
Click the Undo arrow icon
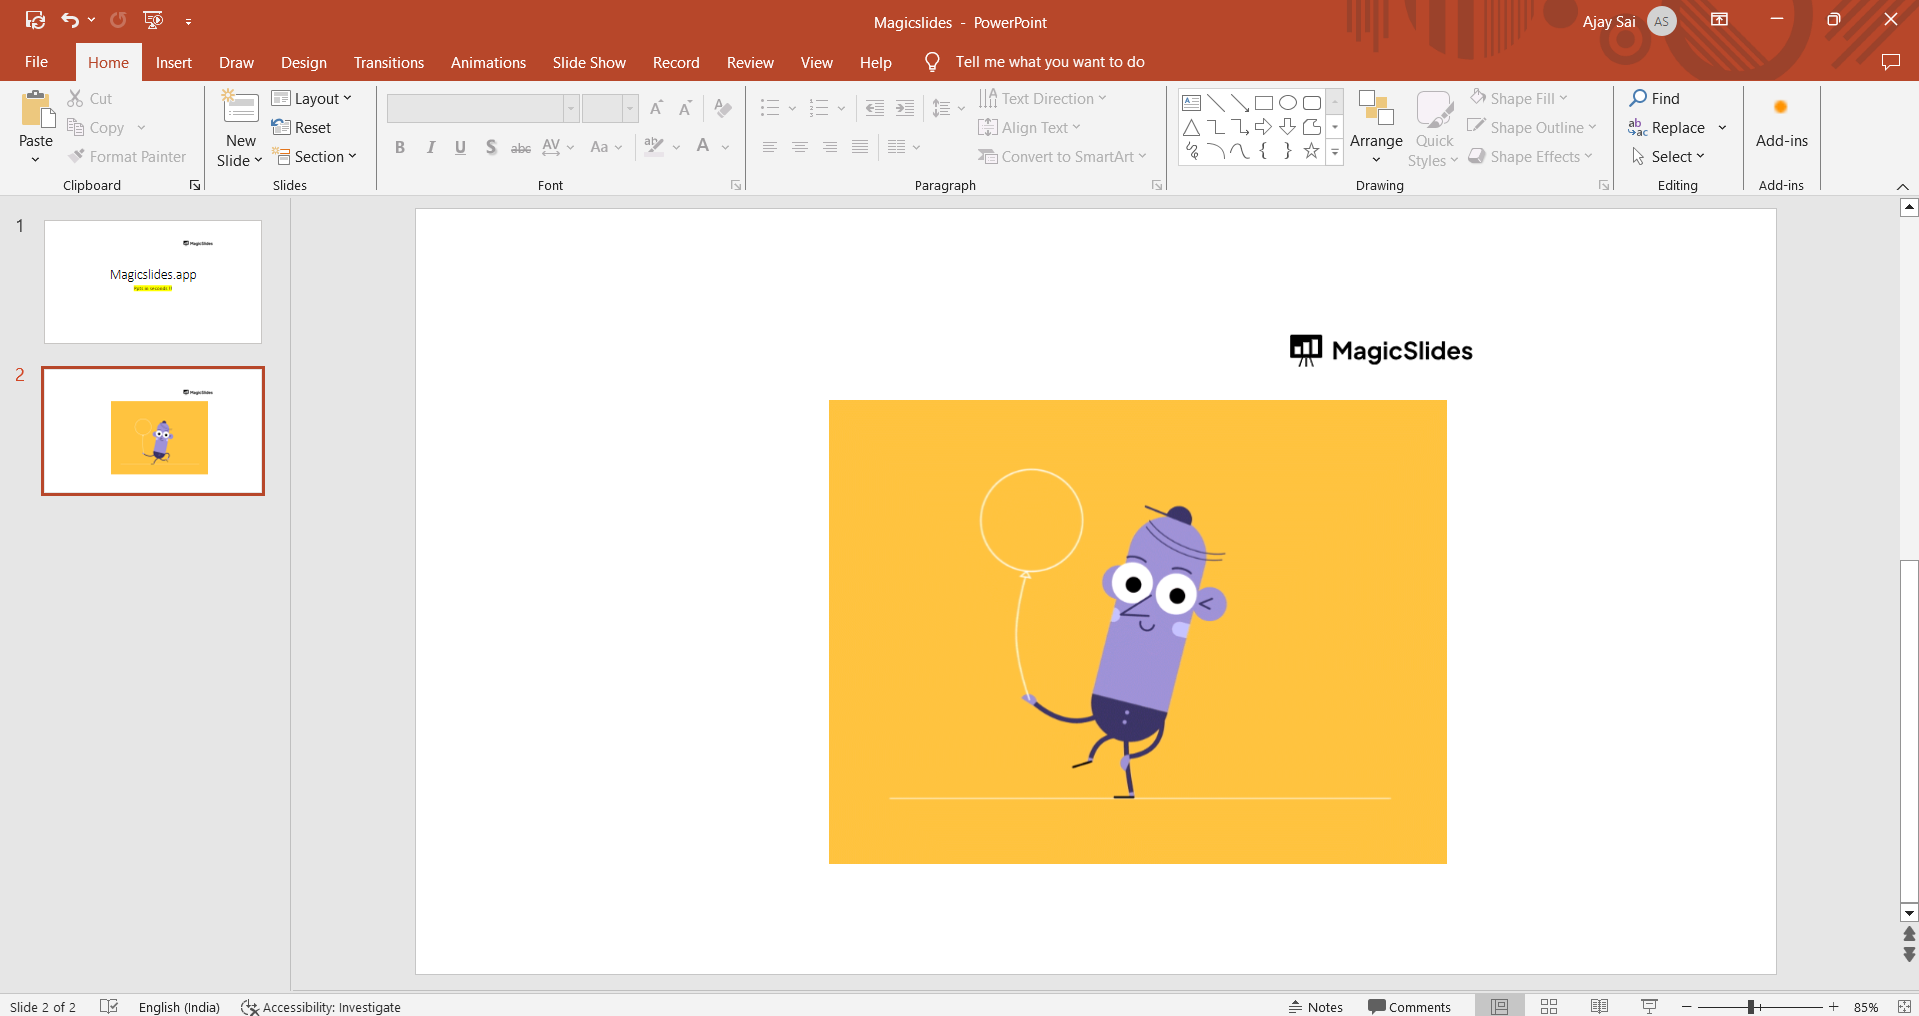pyautogui.click(x=69, y=20)
